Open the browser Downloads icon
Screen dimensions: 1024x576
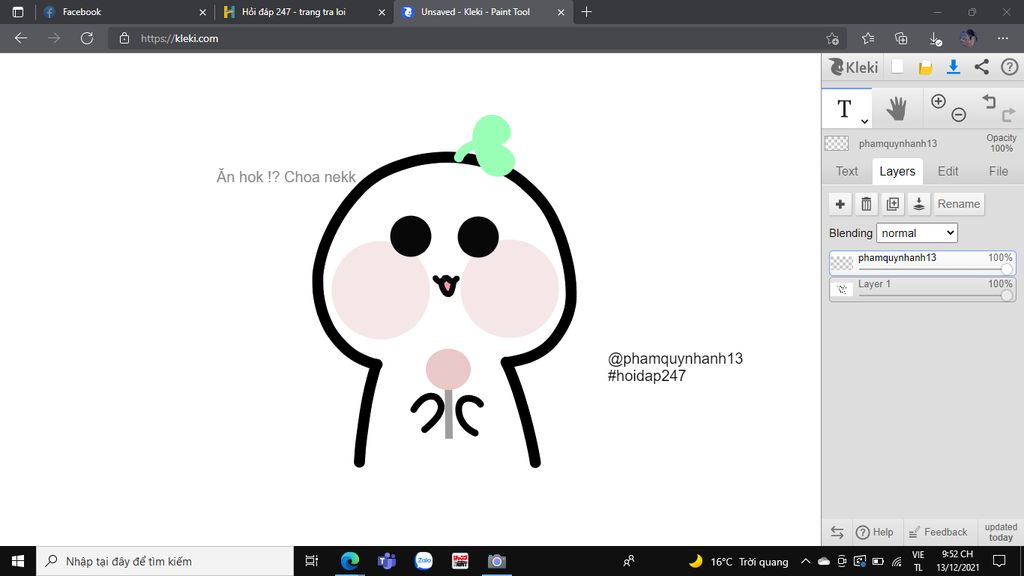tap(935, 39)
